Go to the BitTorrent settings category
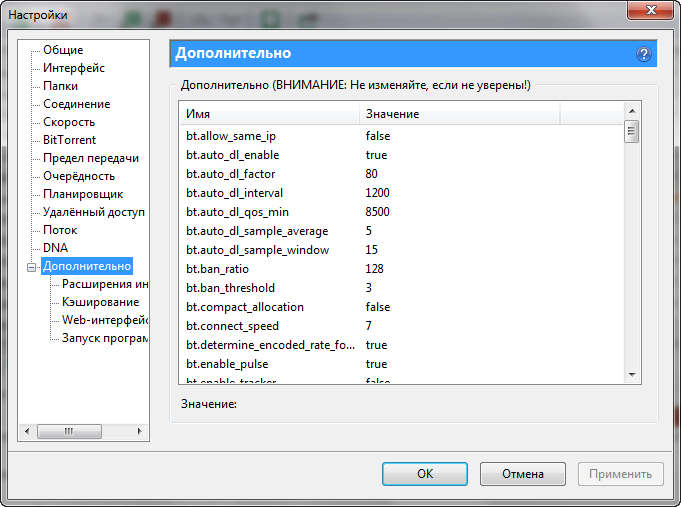The image size is (681, 507). pyautogui.click(x=69, y=140)
